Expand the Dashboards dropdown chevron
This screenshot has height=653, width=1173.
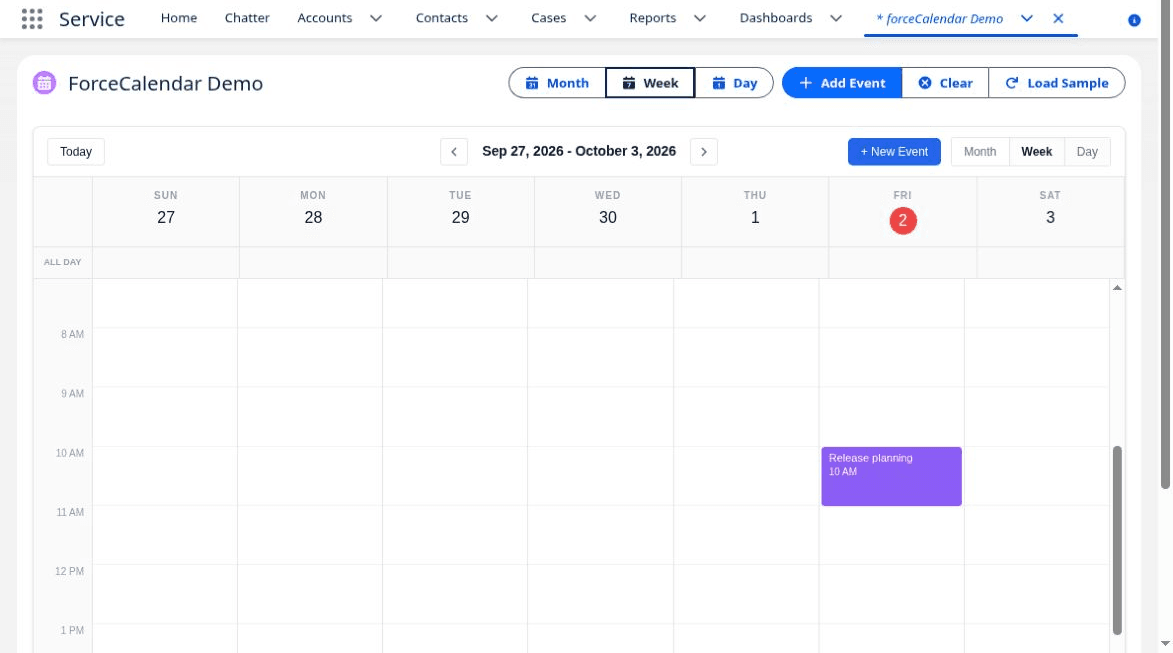pyautogui.click(x=836, y=19)
